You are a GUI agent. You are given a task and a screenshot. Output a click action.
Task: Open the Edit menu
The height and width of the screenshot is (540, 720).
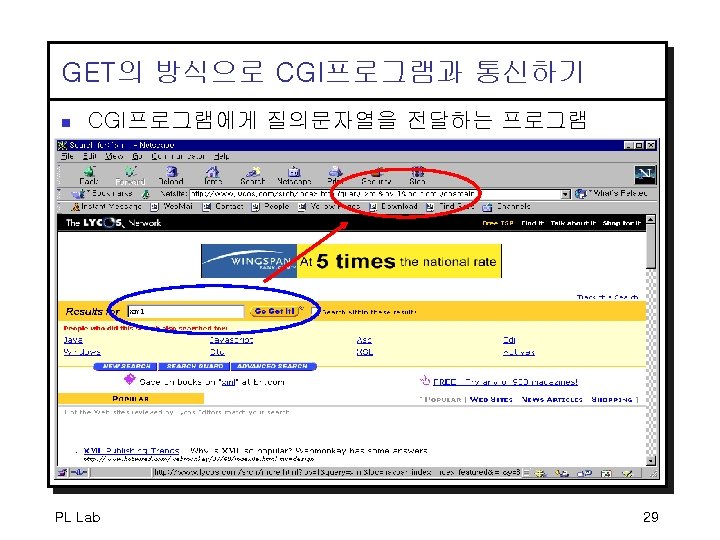click(x=90, y=157)
